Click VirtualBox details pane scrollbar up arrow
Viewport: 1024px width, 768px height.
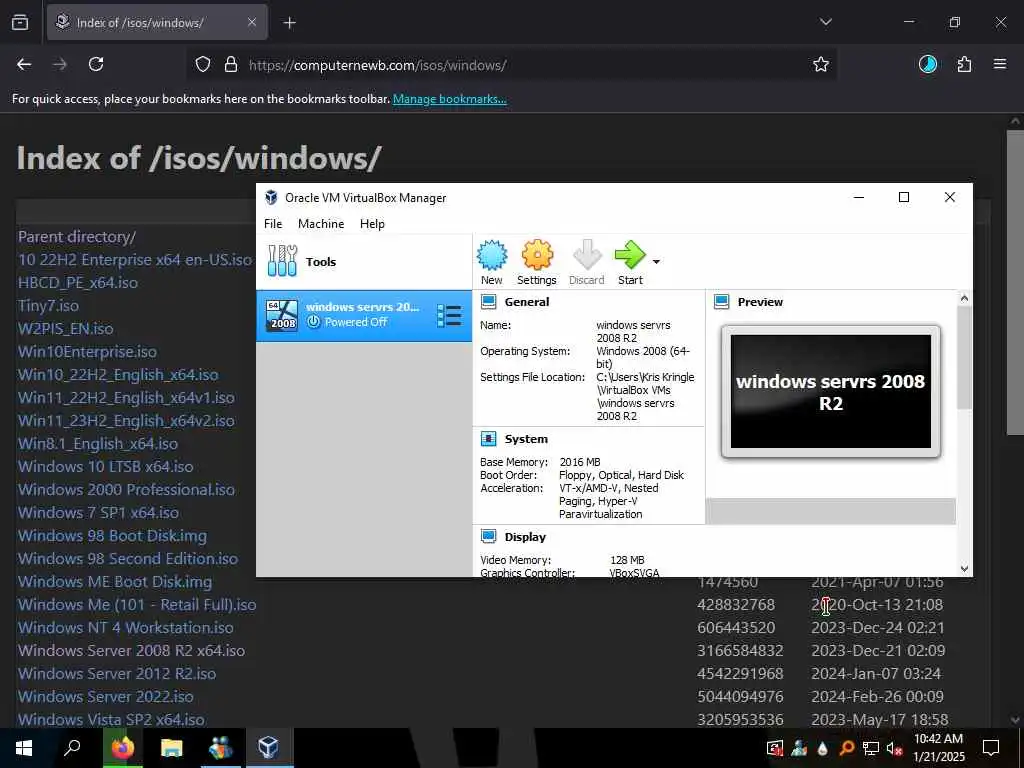964,298
